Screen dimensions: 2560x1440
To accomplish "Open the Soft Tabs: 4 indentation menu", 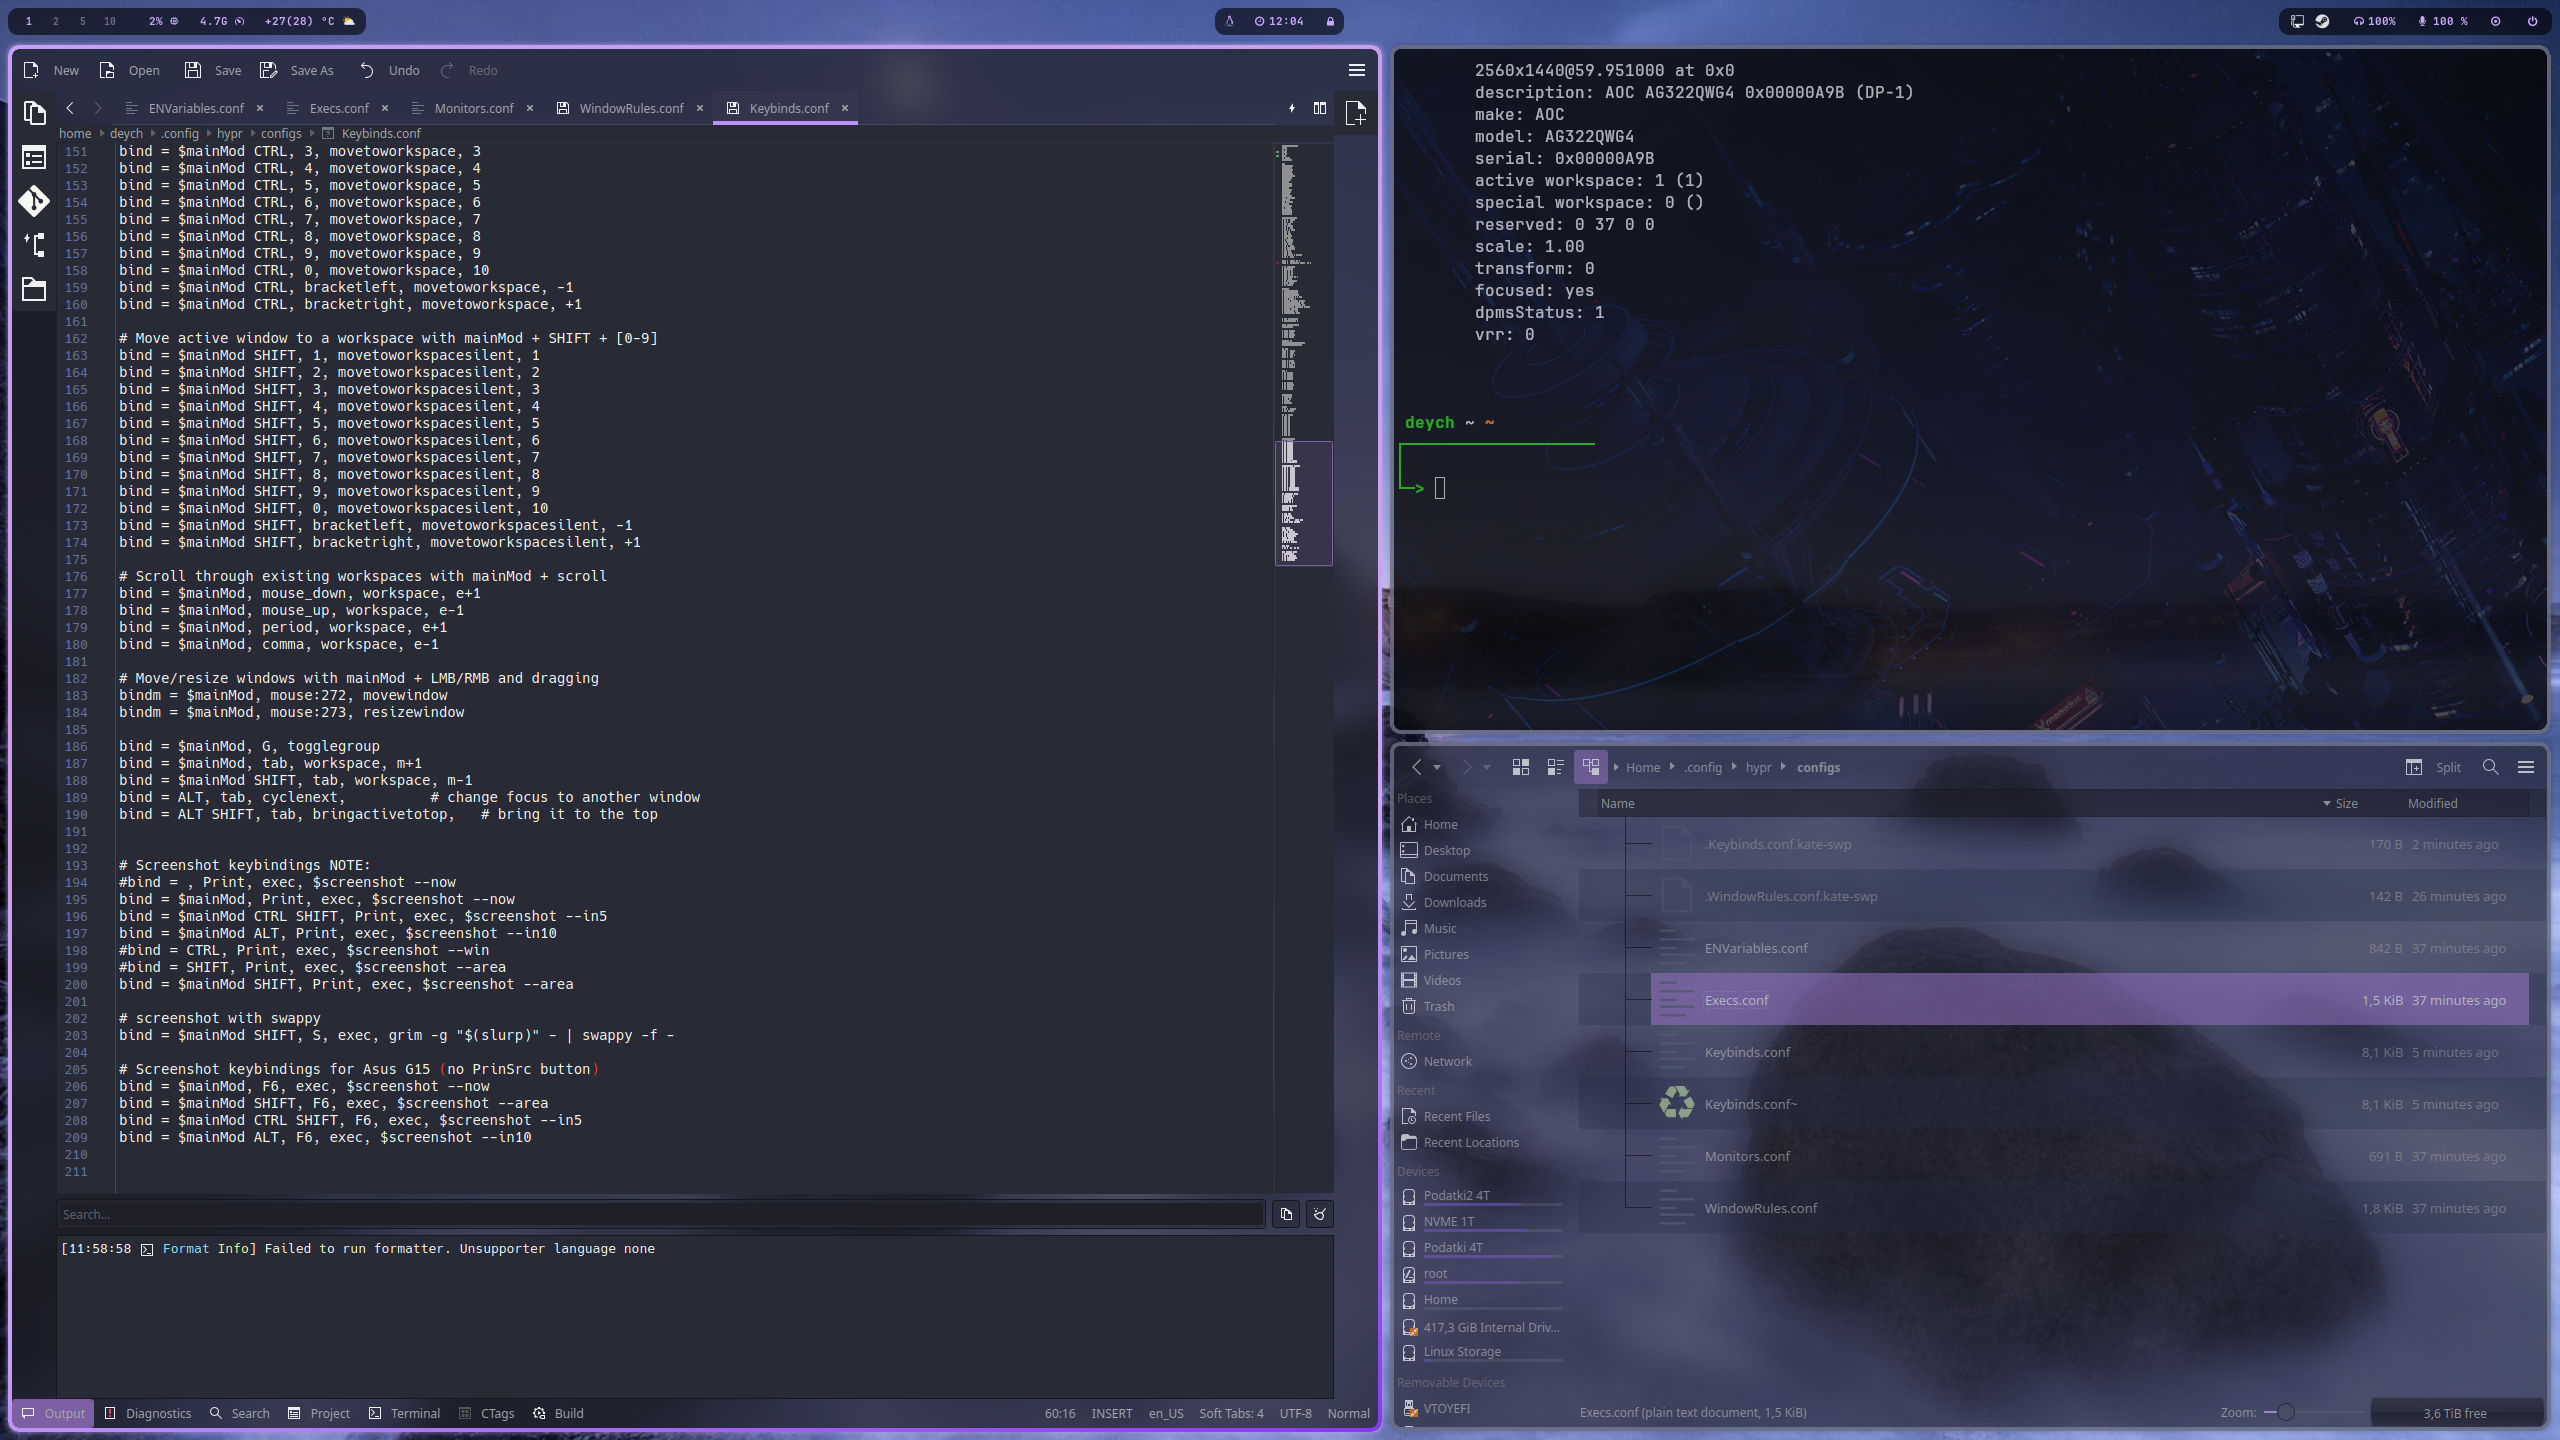I will click(x=1231, y=1413).
